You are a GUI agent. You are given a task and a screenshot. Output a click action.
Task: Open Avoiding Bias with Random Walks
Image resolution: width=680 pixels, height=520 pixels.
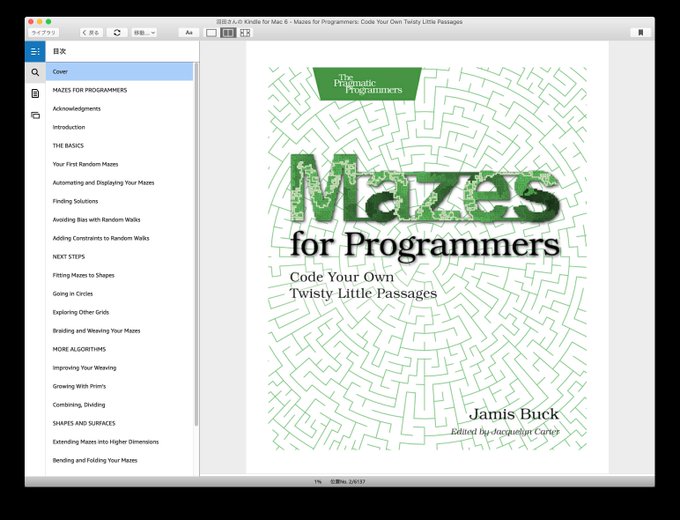tap(120, 219)
